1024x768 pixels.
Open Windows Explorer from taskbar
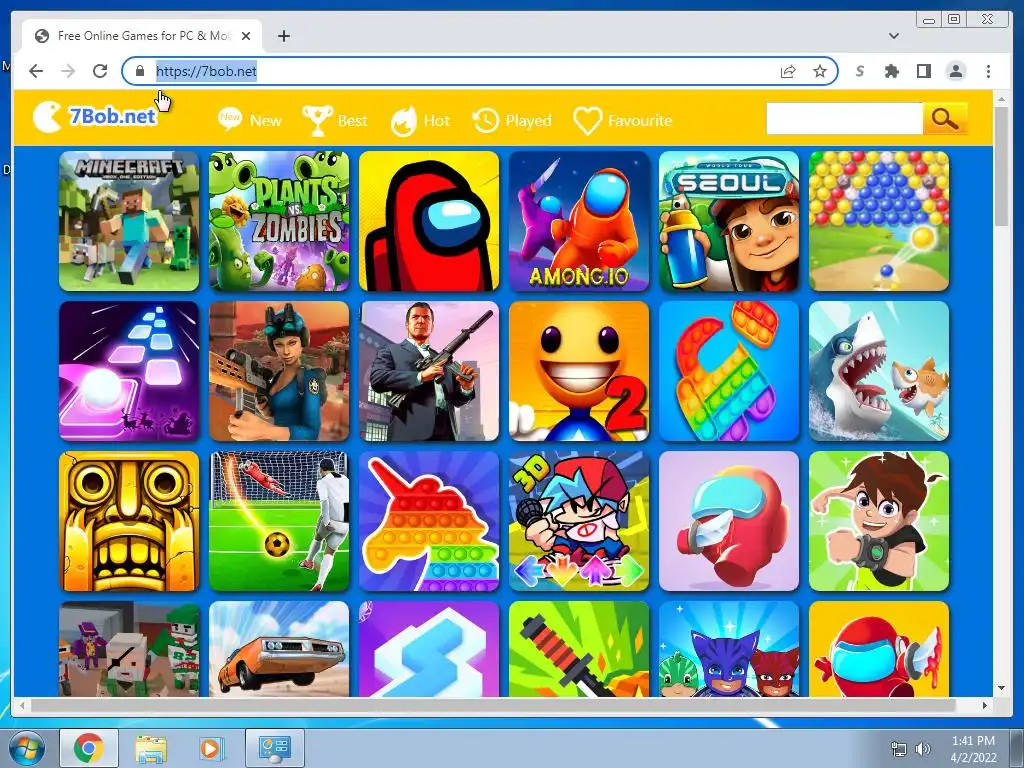(x=150, y=748)
